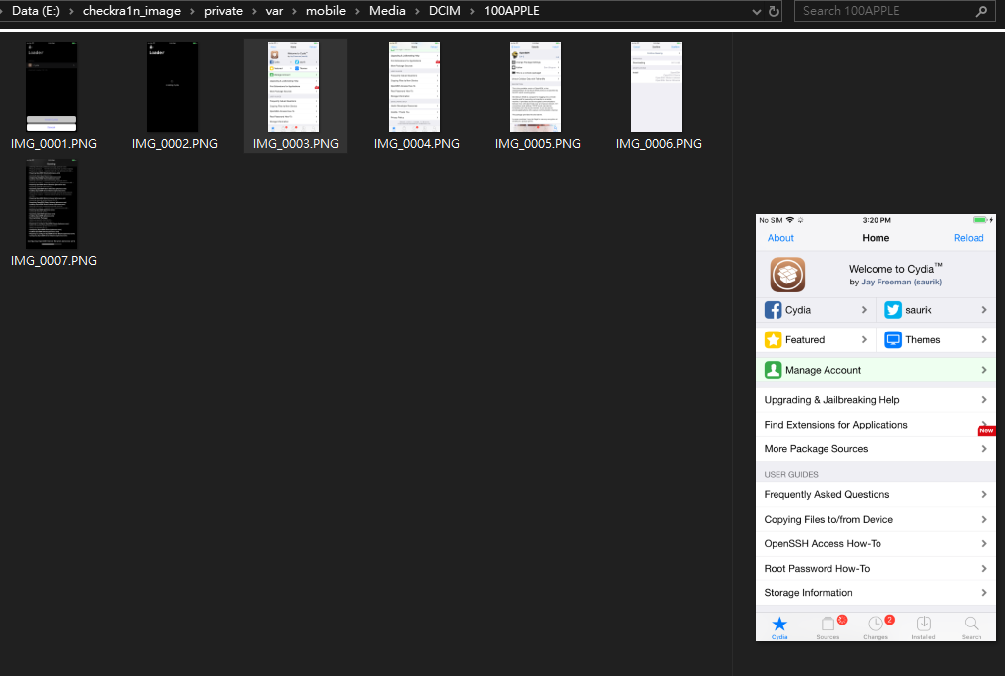This screenshot has height=676, width=1005.
Task: Select IMG_0005.PNG thumbnail
Action: click(x=535, y=87)
